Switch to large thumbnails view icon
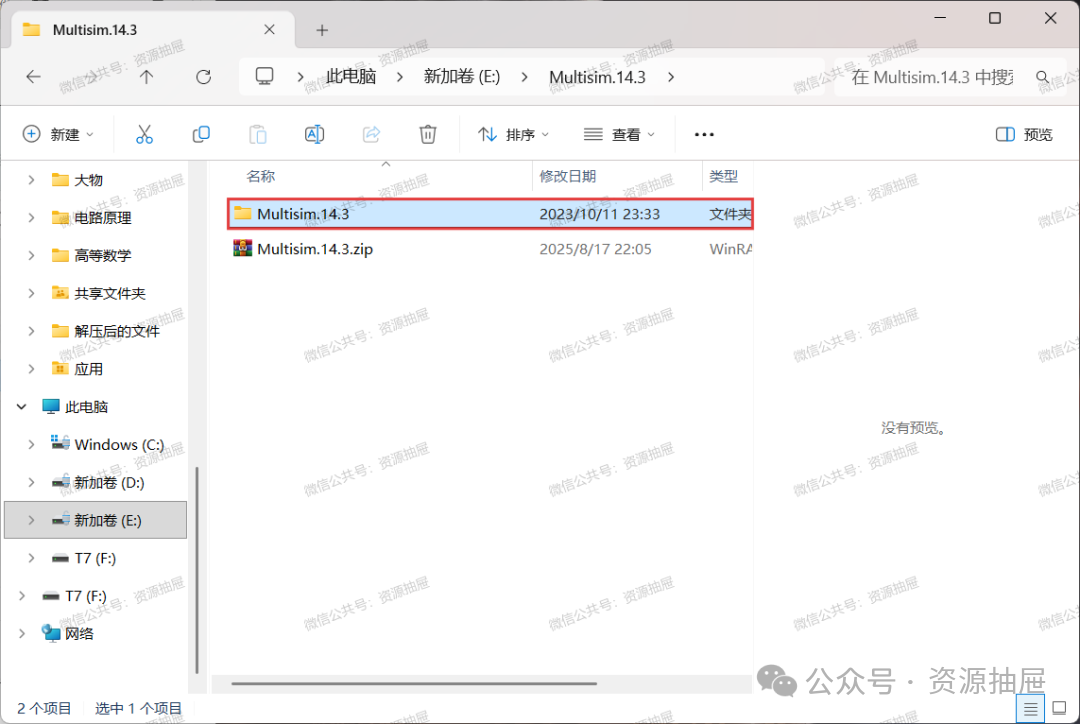Viewport: 1080px width, 724px height. pos(1059,708)
